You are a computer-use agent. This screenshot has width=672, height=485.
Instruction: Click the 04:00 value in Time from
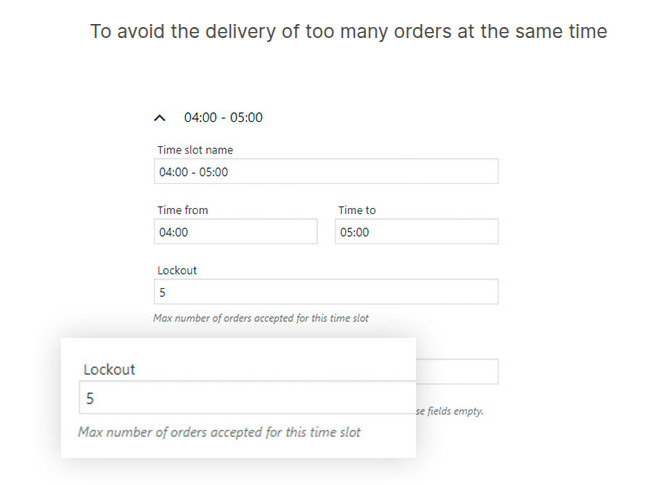point(174,232)
